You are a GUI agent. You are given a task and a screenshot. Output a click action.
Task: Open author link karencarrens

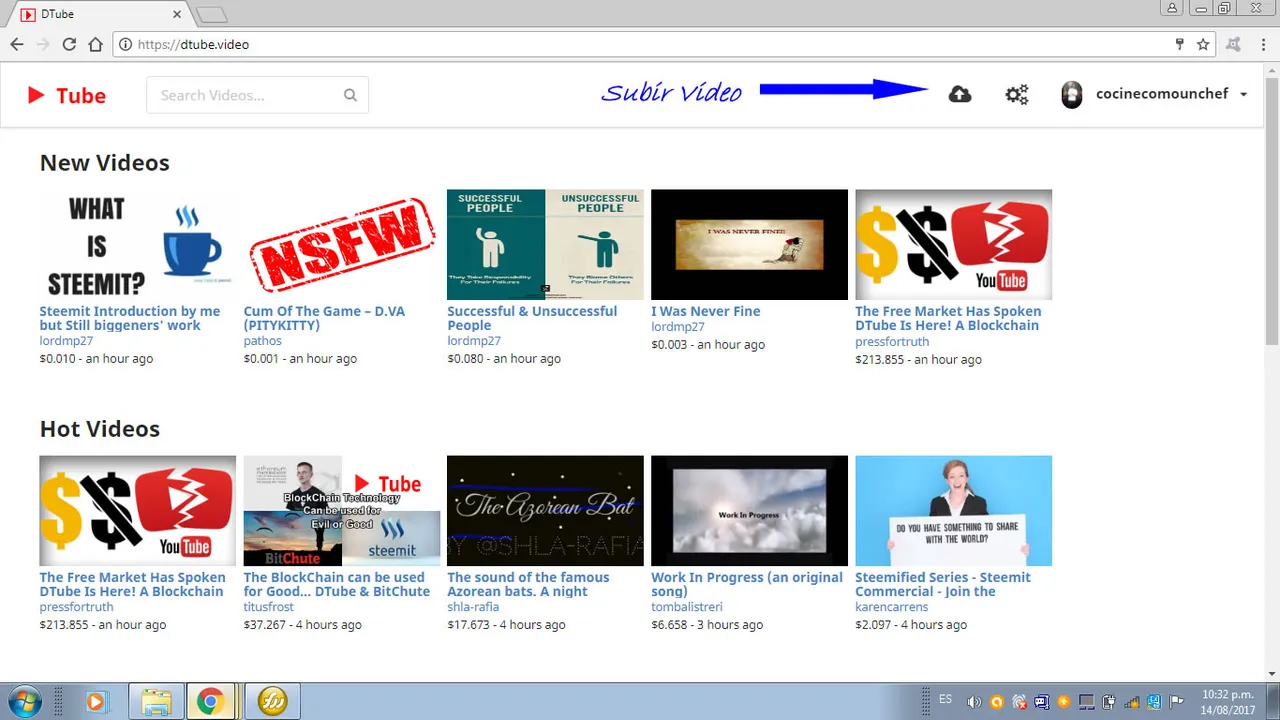[x=892, y=607]
